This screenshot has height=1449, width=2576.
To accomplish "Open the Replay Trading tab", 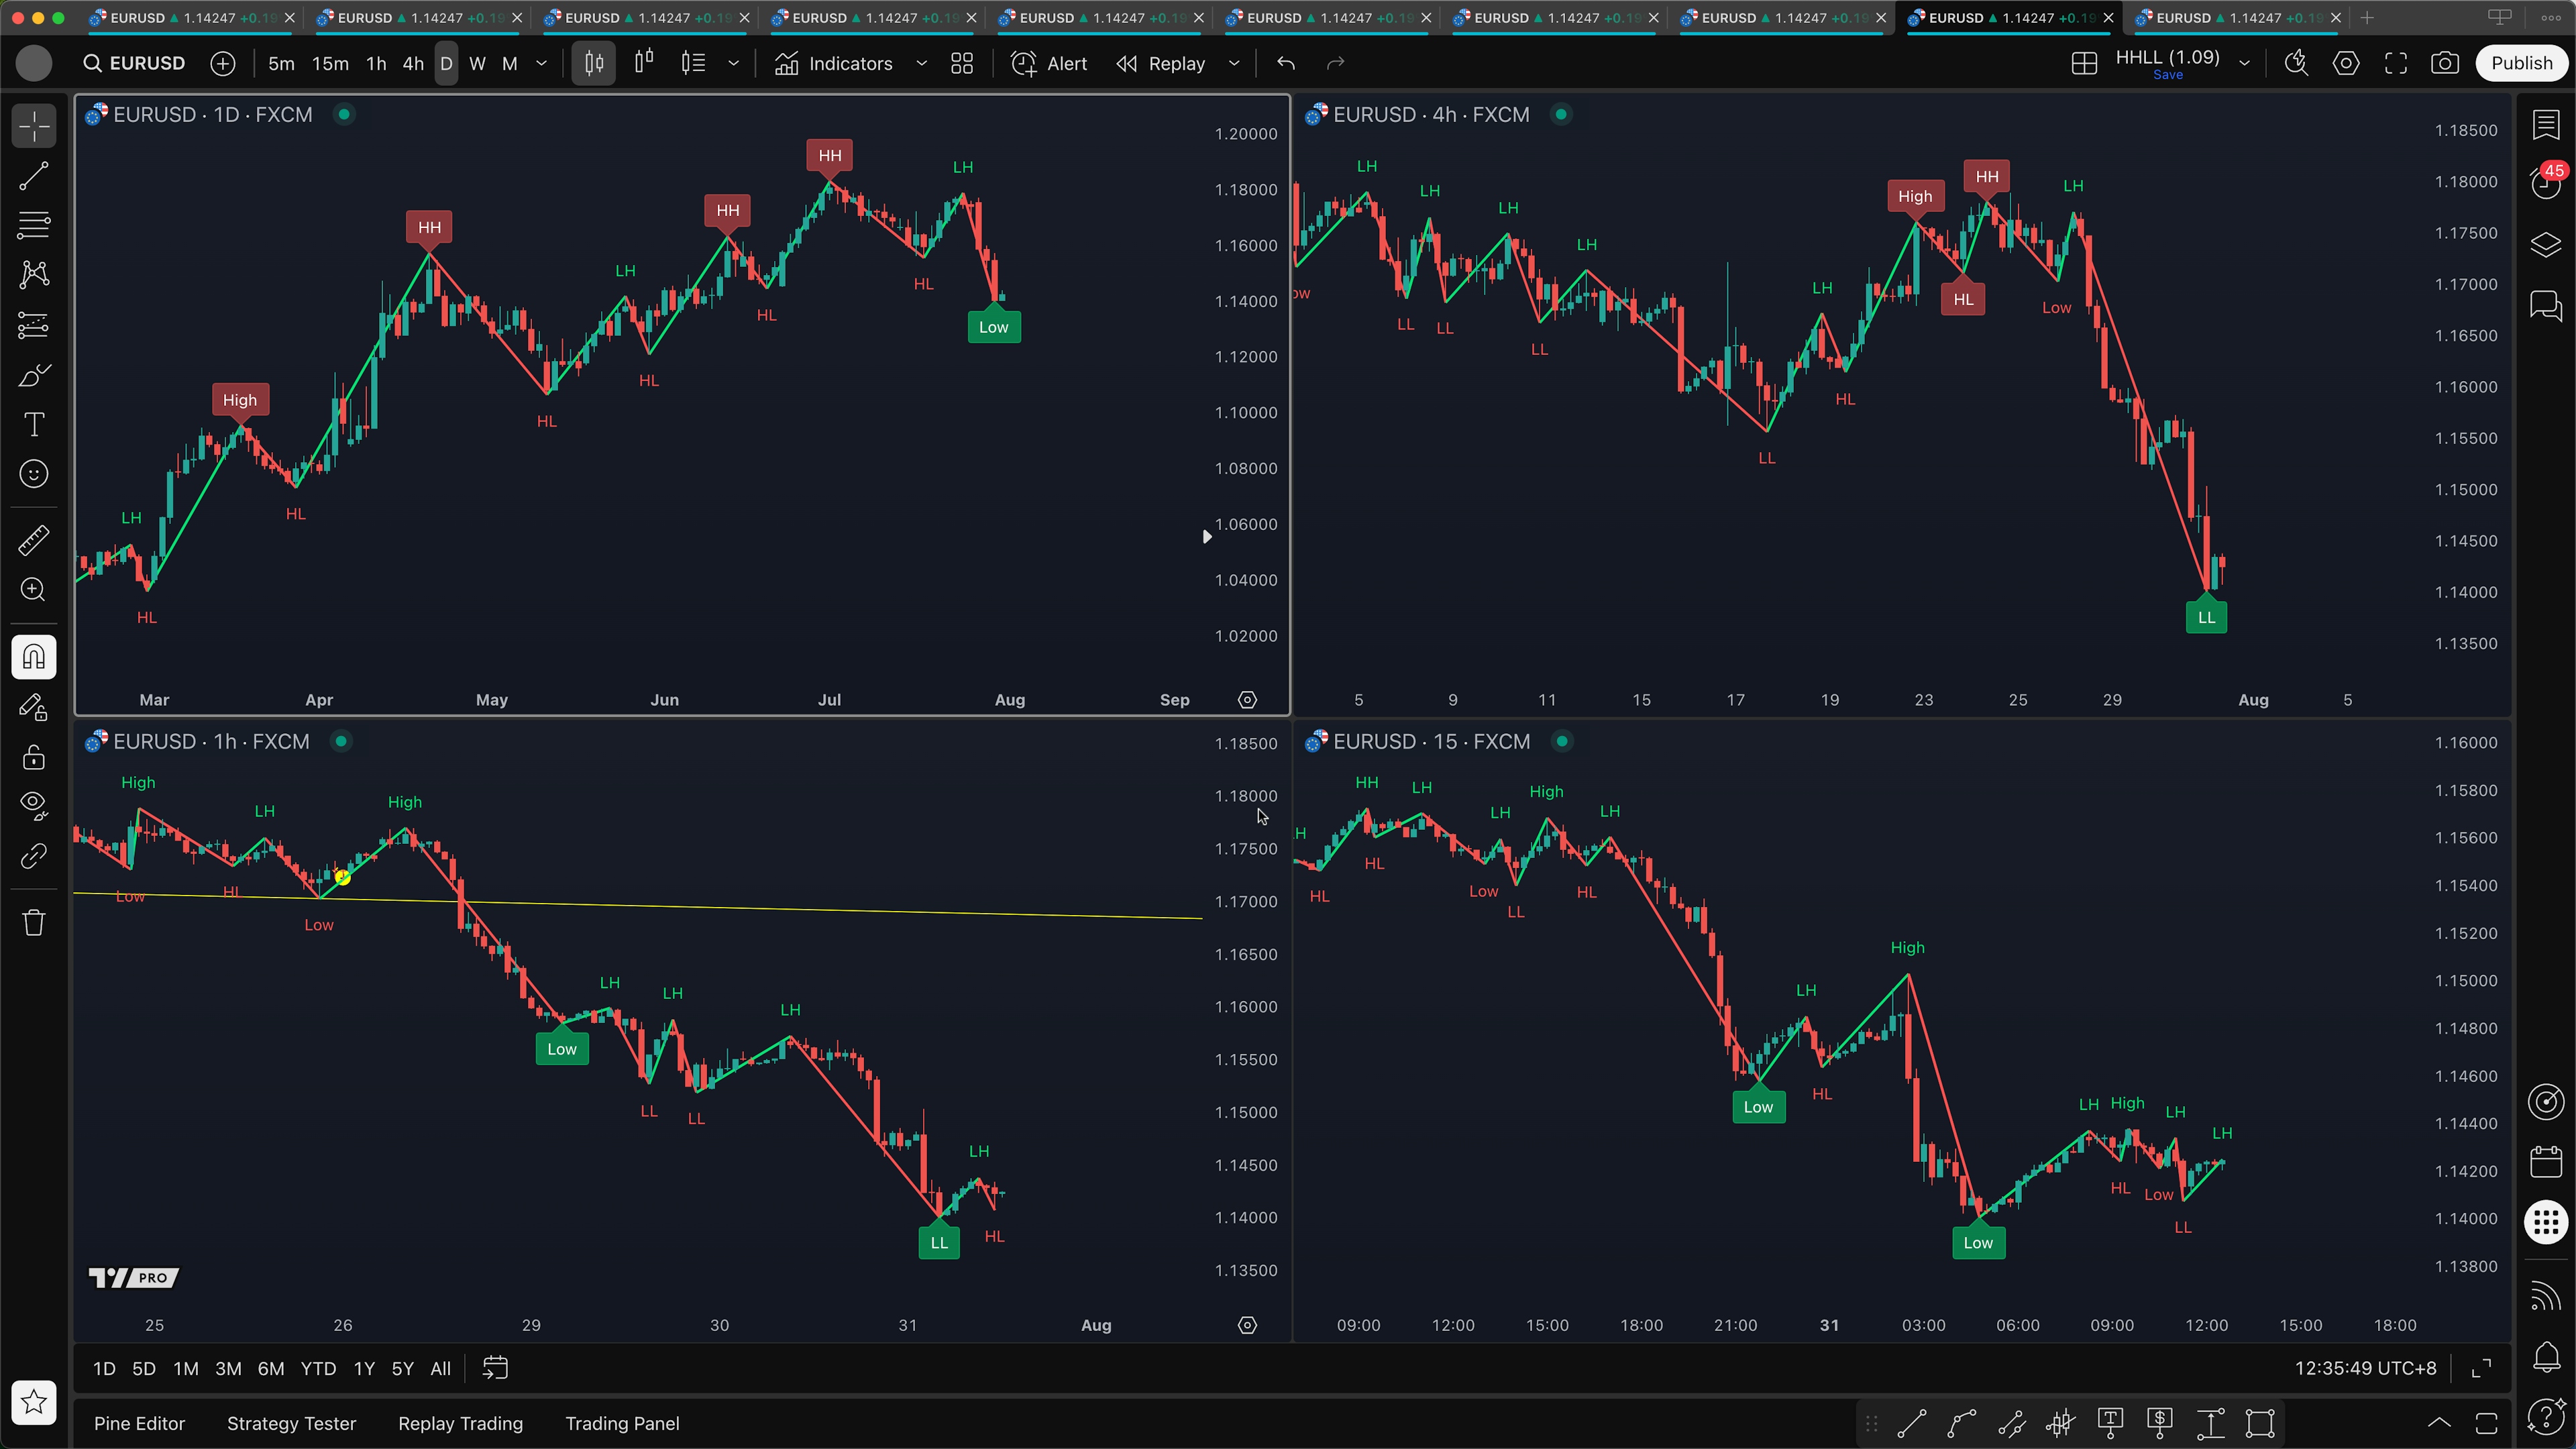I will point(460,1423).
